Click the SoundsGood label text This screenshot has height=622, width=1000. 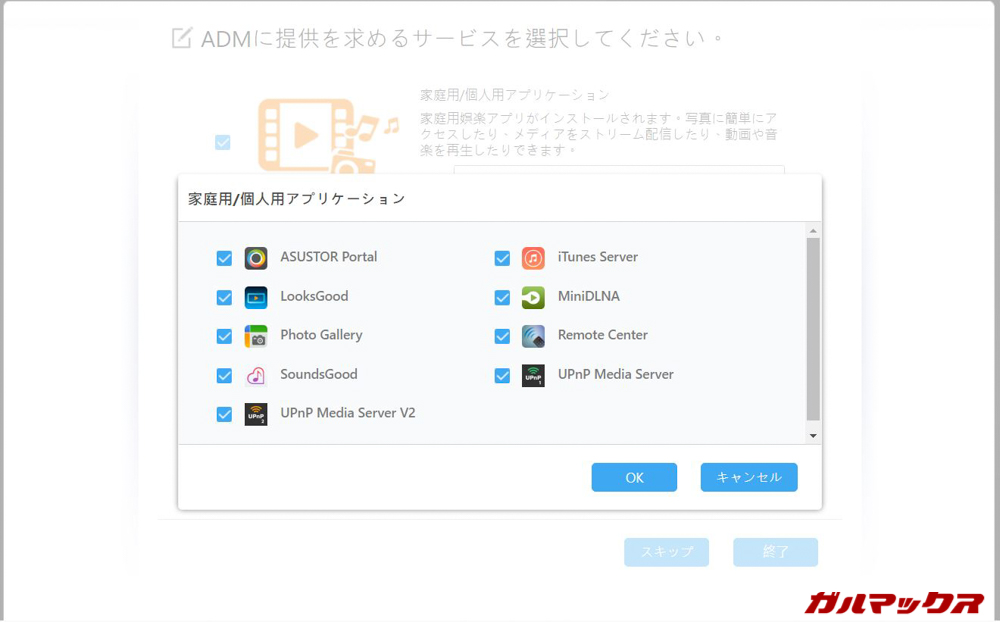(318, 374)
